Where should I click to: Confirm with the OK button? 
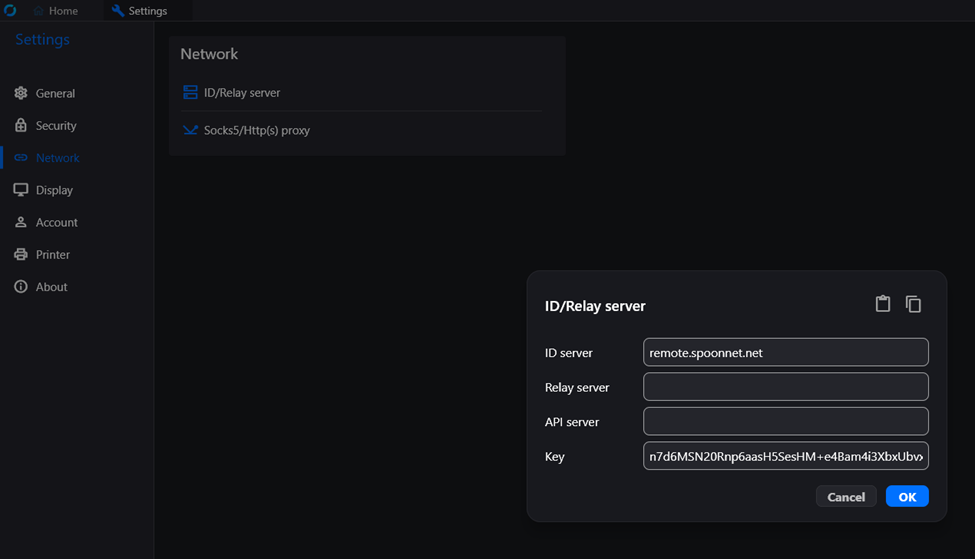tap(907, 496)
